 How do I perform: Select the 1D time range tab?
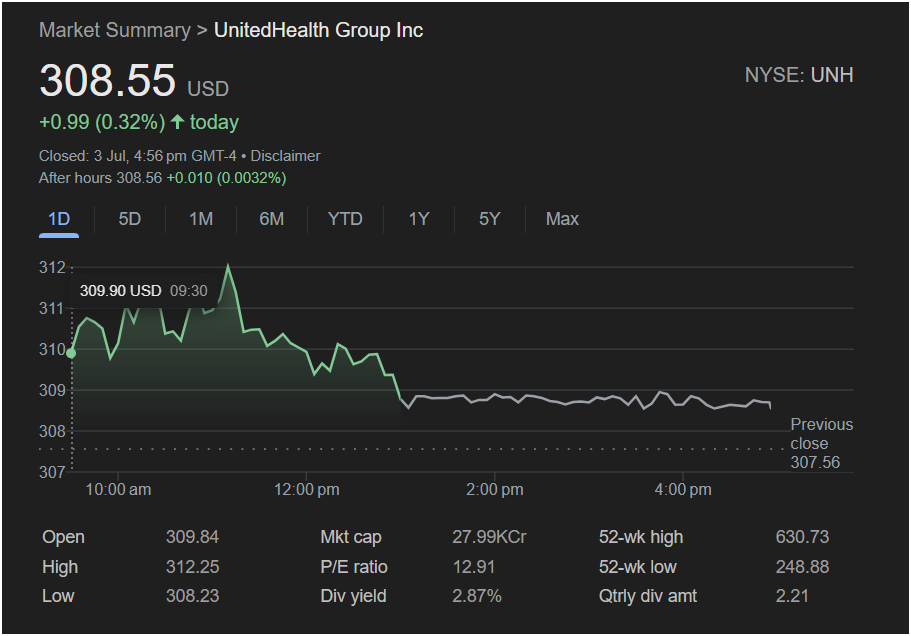click(x=59, y=219)
